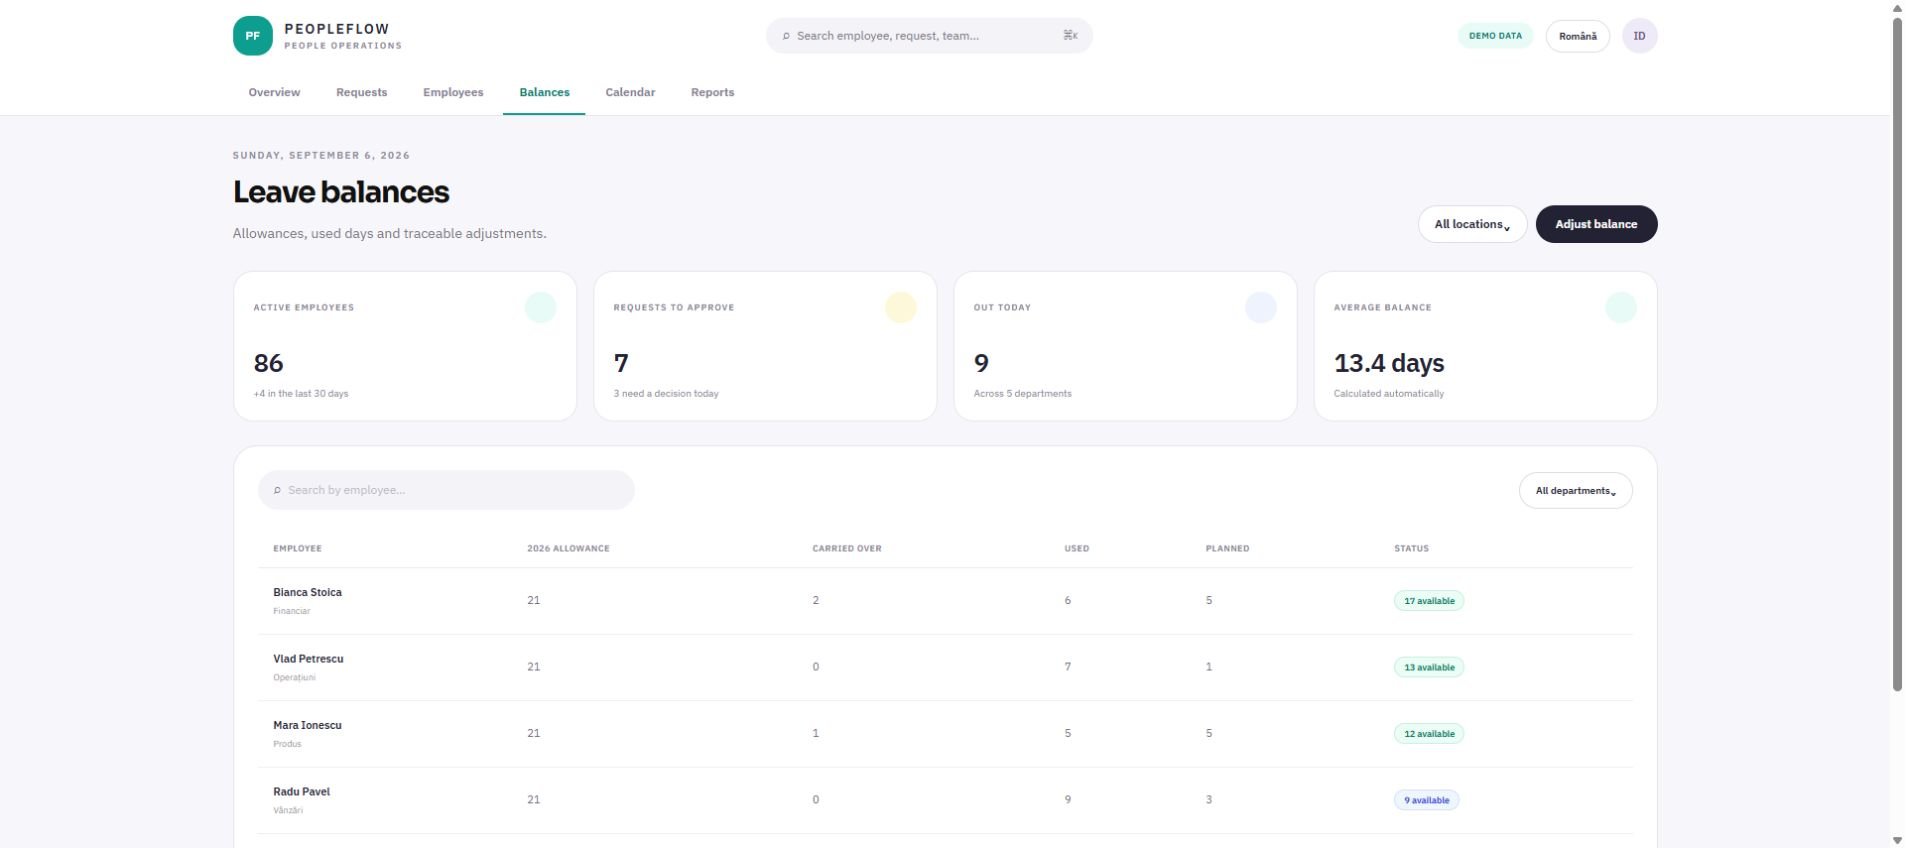The image size is (1905, 848).
Task: Switch to the Overview tab
Action: click(274, 92)
